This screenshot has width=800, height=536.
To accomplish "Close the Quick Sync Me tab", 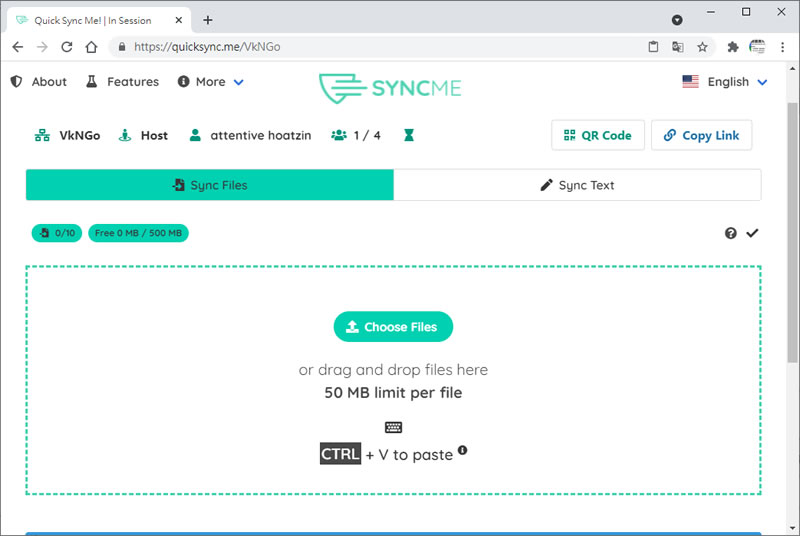I will click(179, 20).
